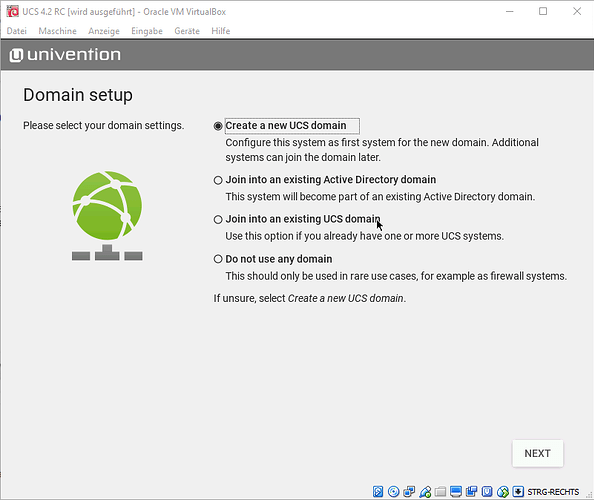Click the STRG-RECHTS host key label

pos(553,492)
